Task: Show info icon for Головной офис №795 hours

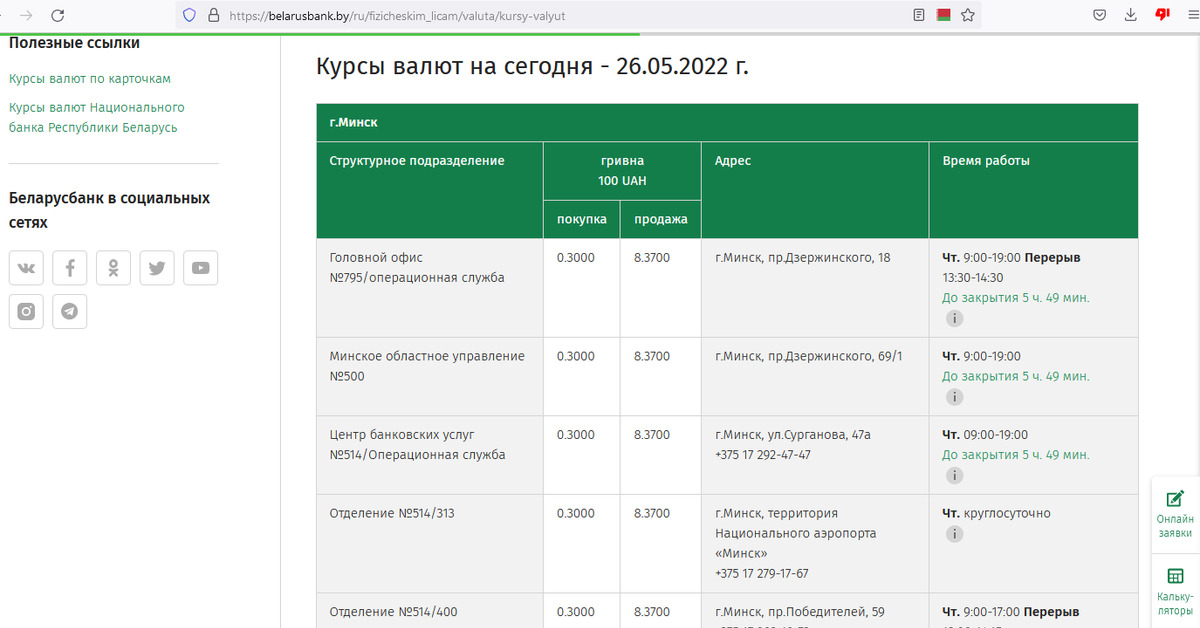Action: (955, 319)
